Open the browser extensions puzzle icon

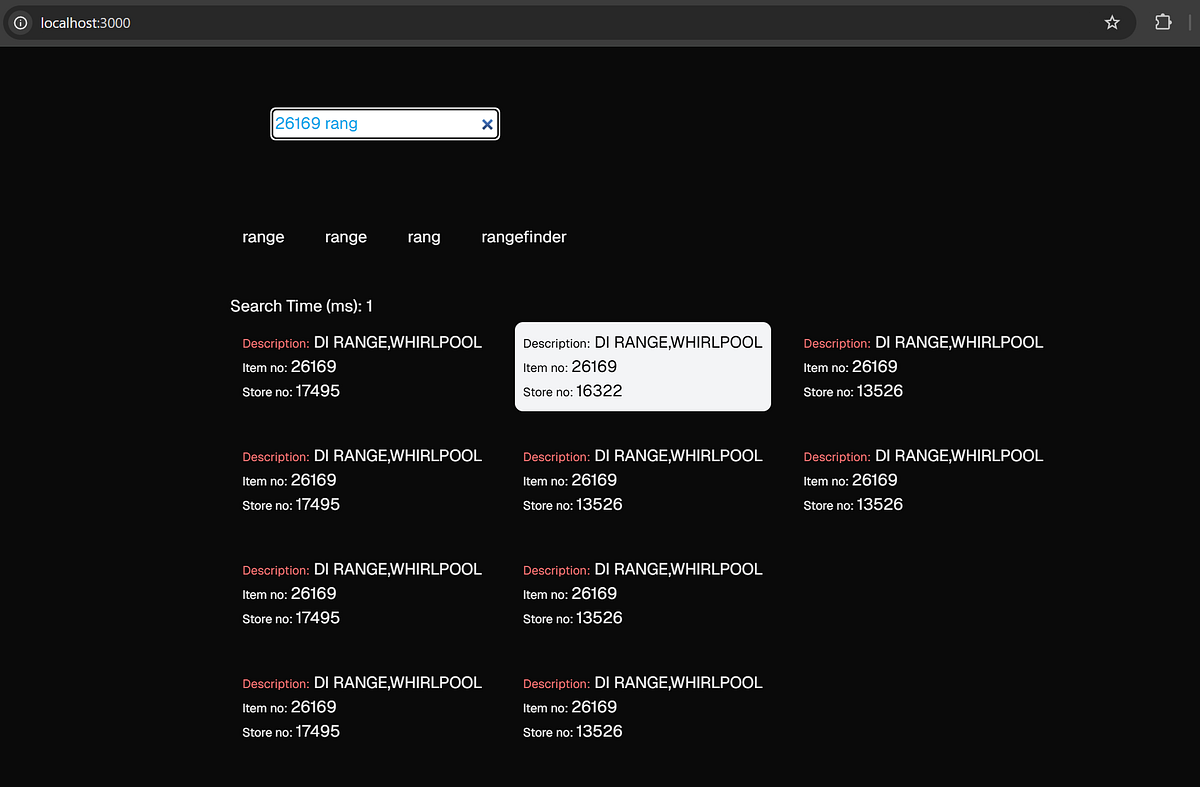pos(1162,22)
